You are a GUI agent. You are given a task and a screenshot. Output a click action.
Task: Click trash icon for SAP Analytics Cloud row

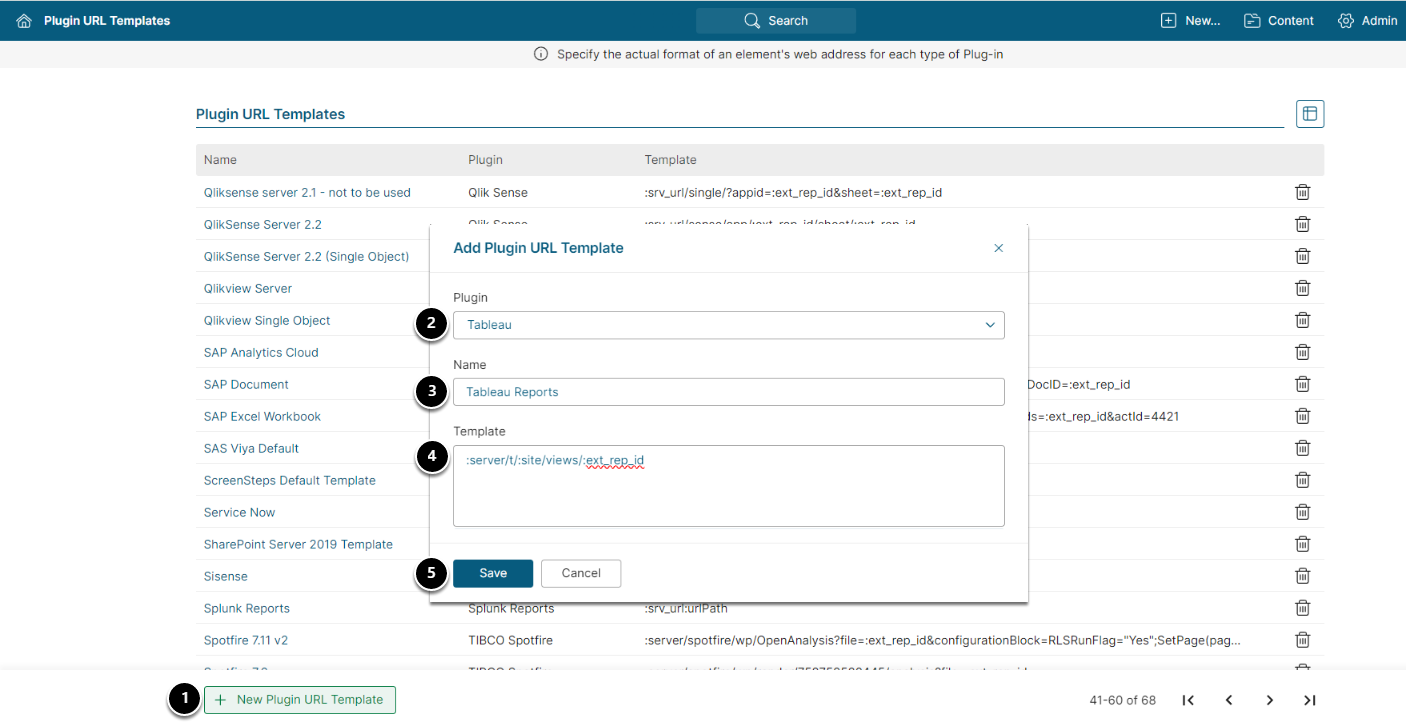pos(1302,352)
